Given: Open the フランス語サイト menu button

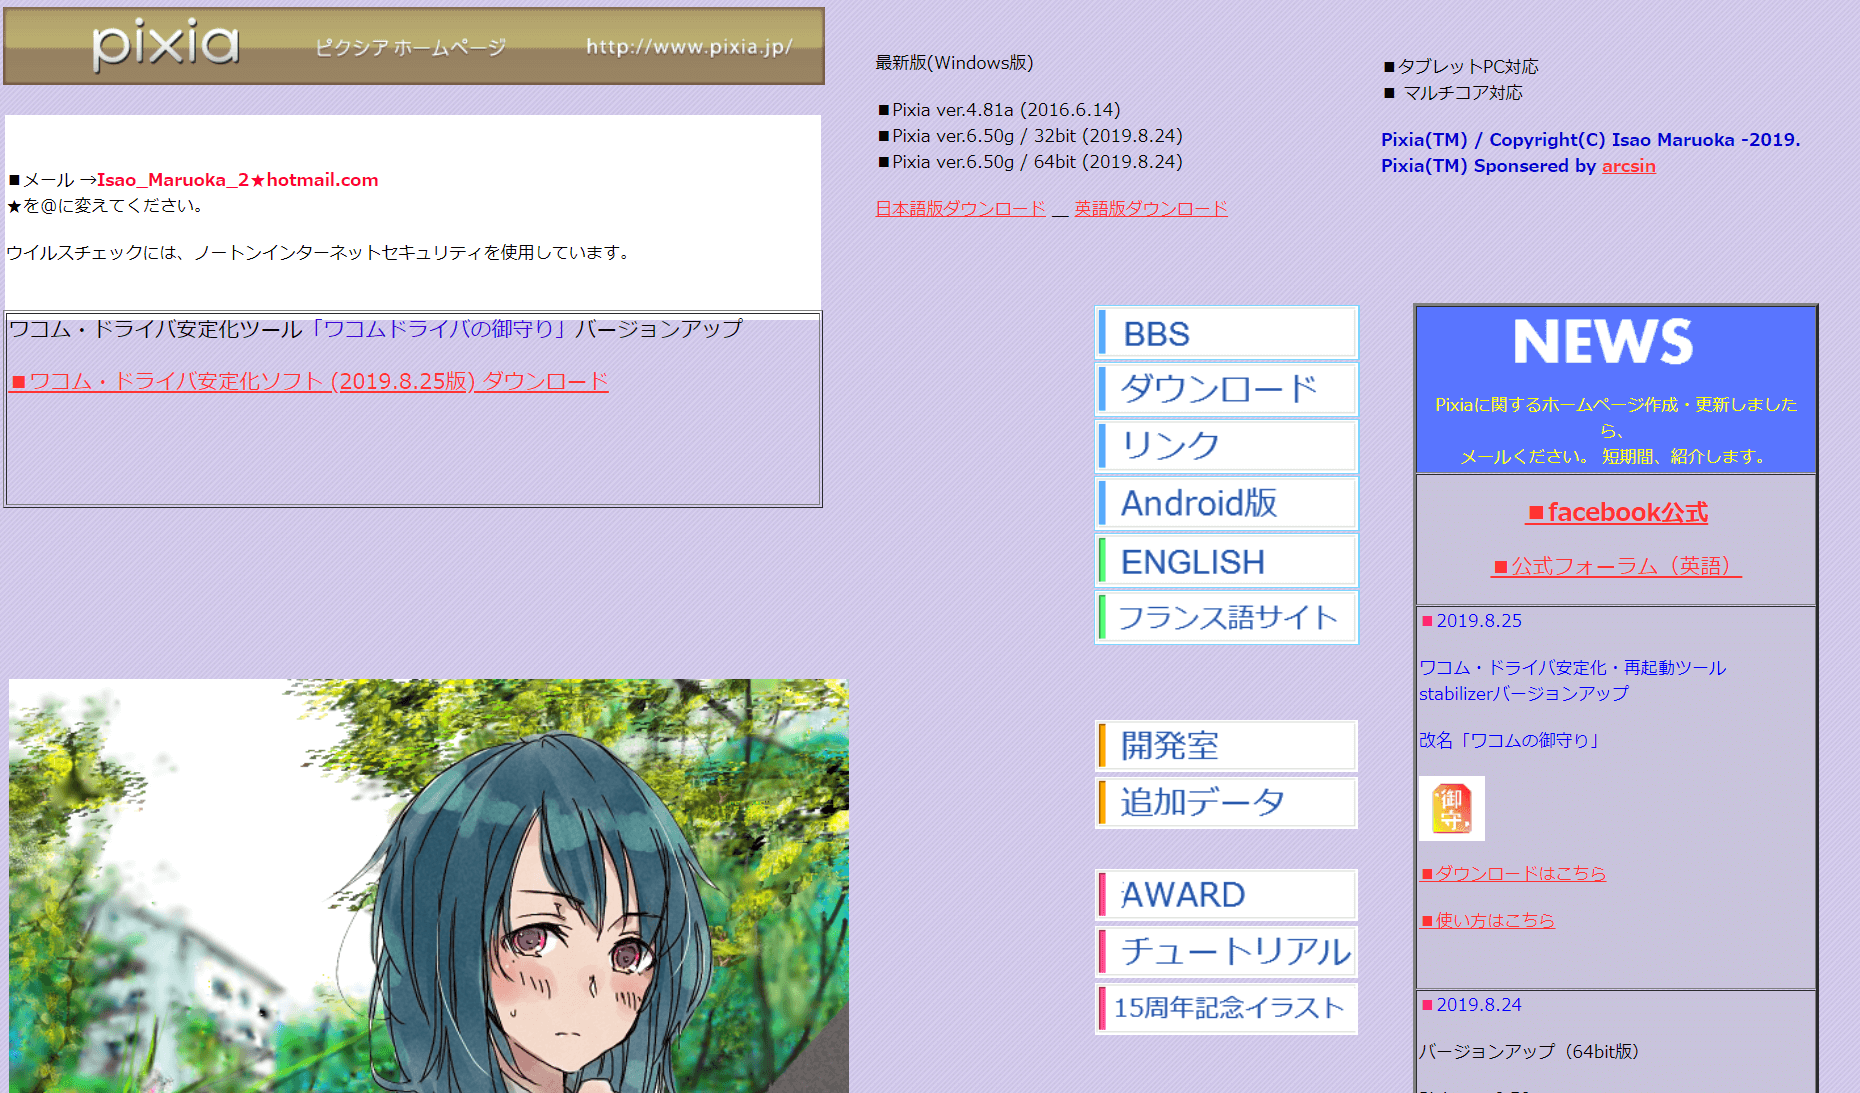Looking at the screenshot, I should (1227, 617).
